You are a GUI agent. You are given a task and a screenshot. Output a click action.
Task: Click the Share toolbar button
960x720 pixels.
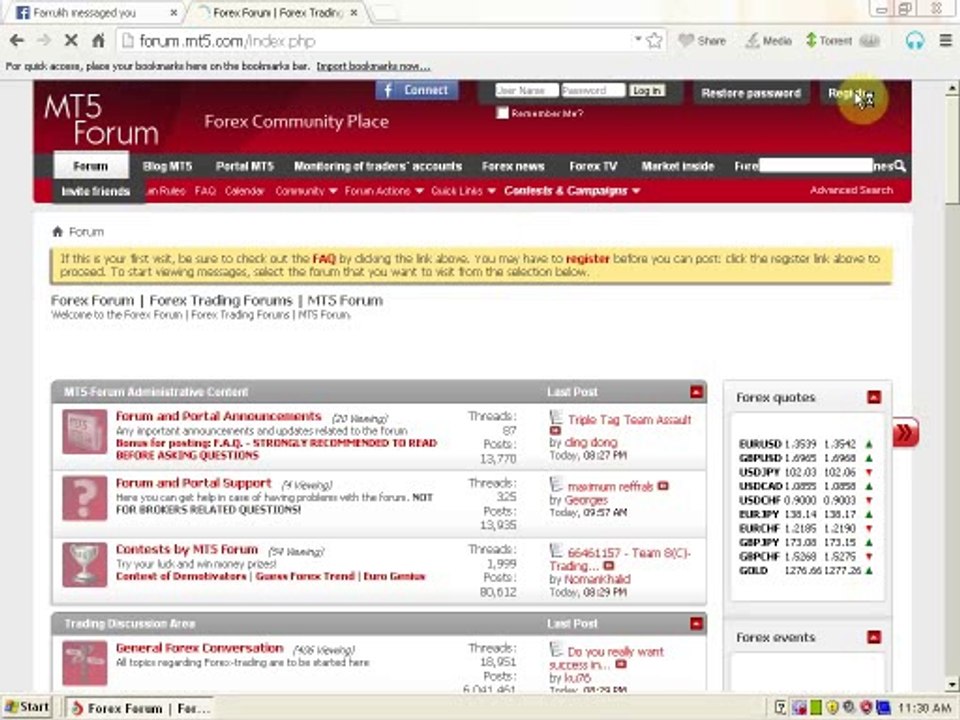pyautogui.click(x=702, y=41)
